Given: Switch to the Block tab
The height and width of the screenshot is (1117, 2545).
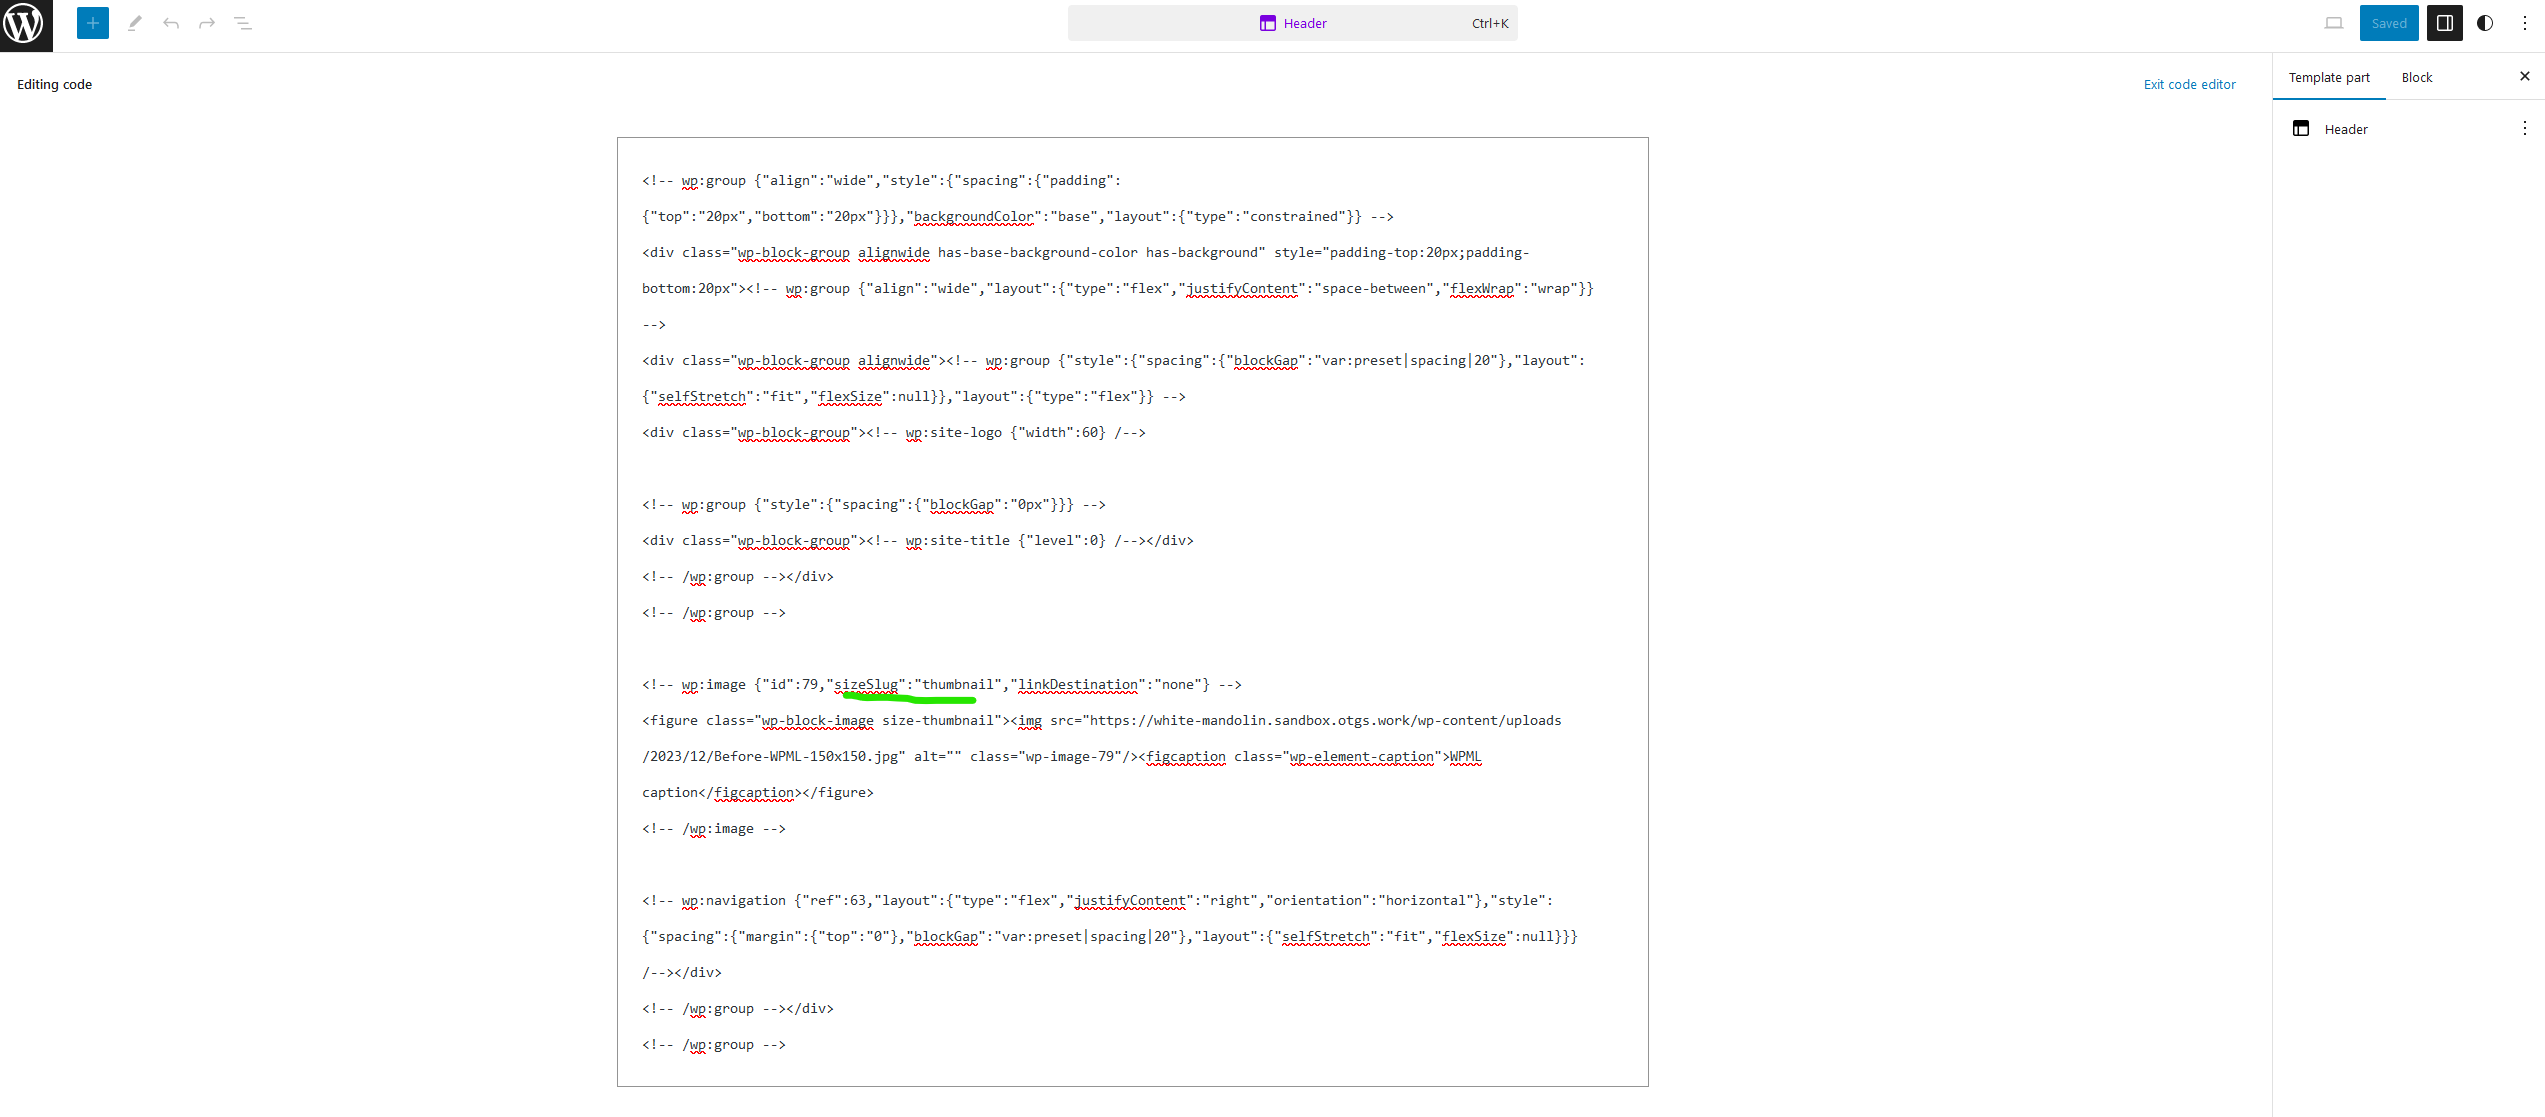Looking at the screenshot, I should 2416,77.
